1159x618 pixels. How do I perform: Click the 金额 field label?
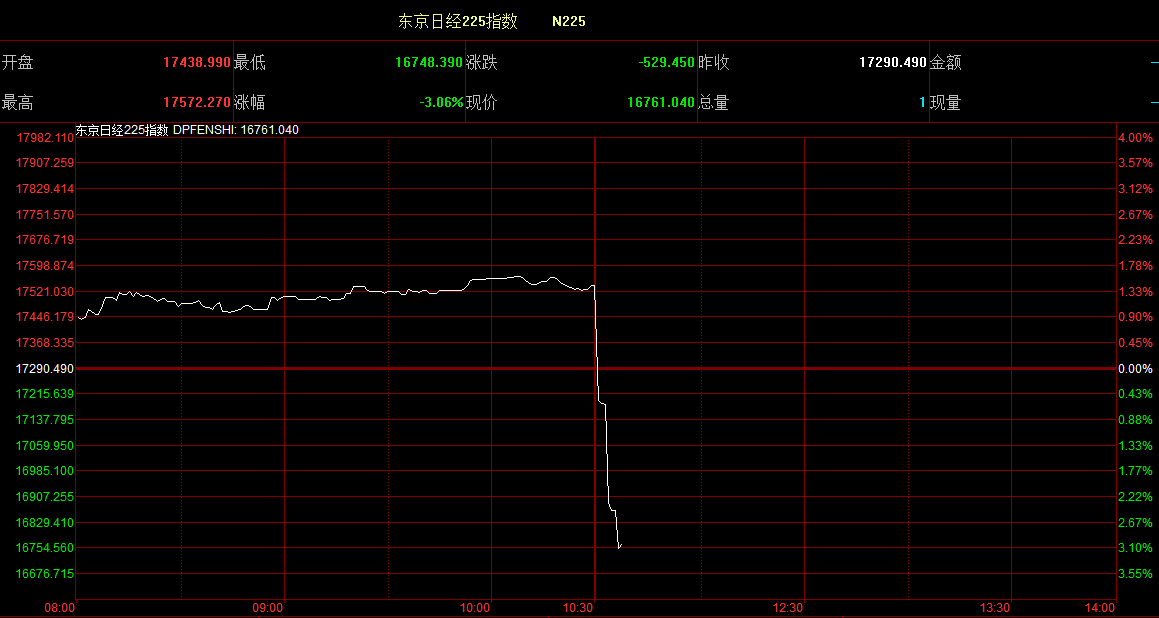click(x=946, y=62)
